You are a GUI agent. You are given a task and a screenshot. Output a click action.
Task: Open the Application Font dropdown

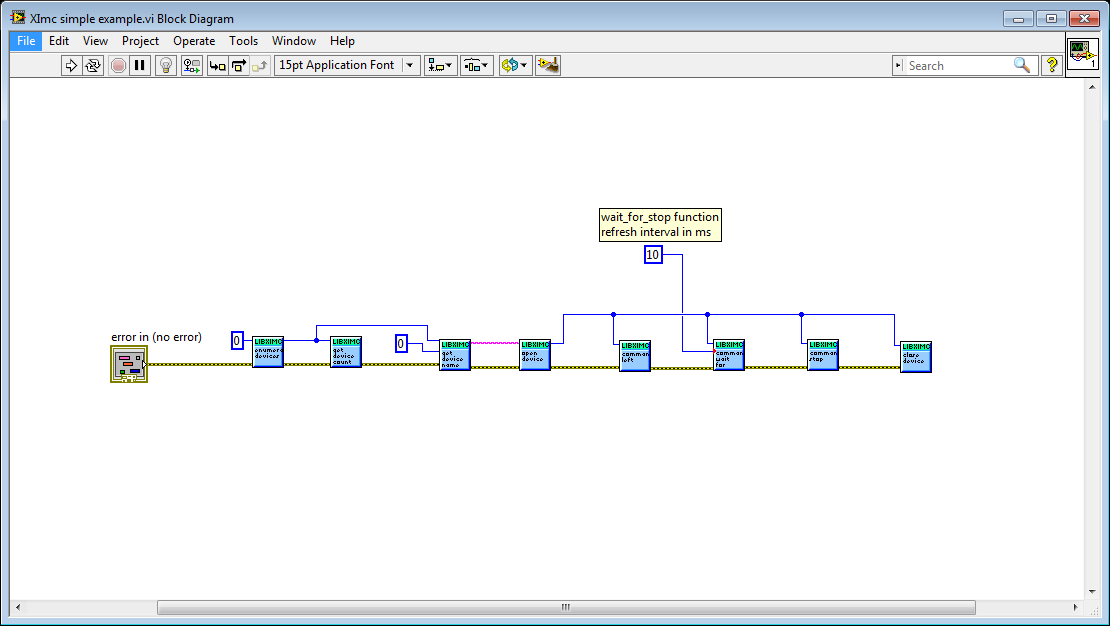click(x=410, y=65)
